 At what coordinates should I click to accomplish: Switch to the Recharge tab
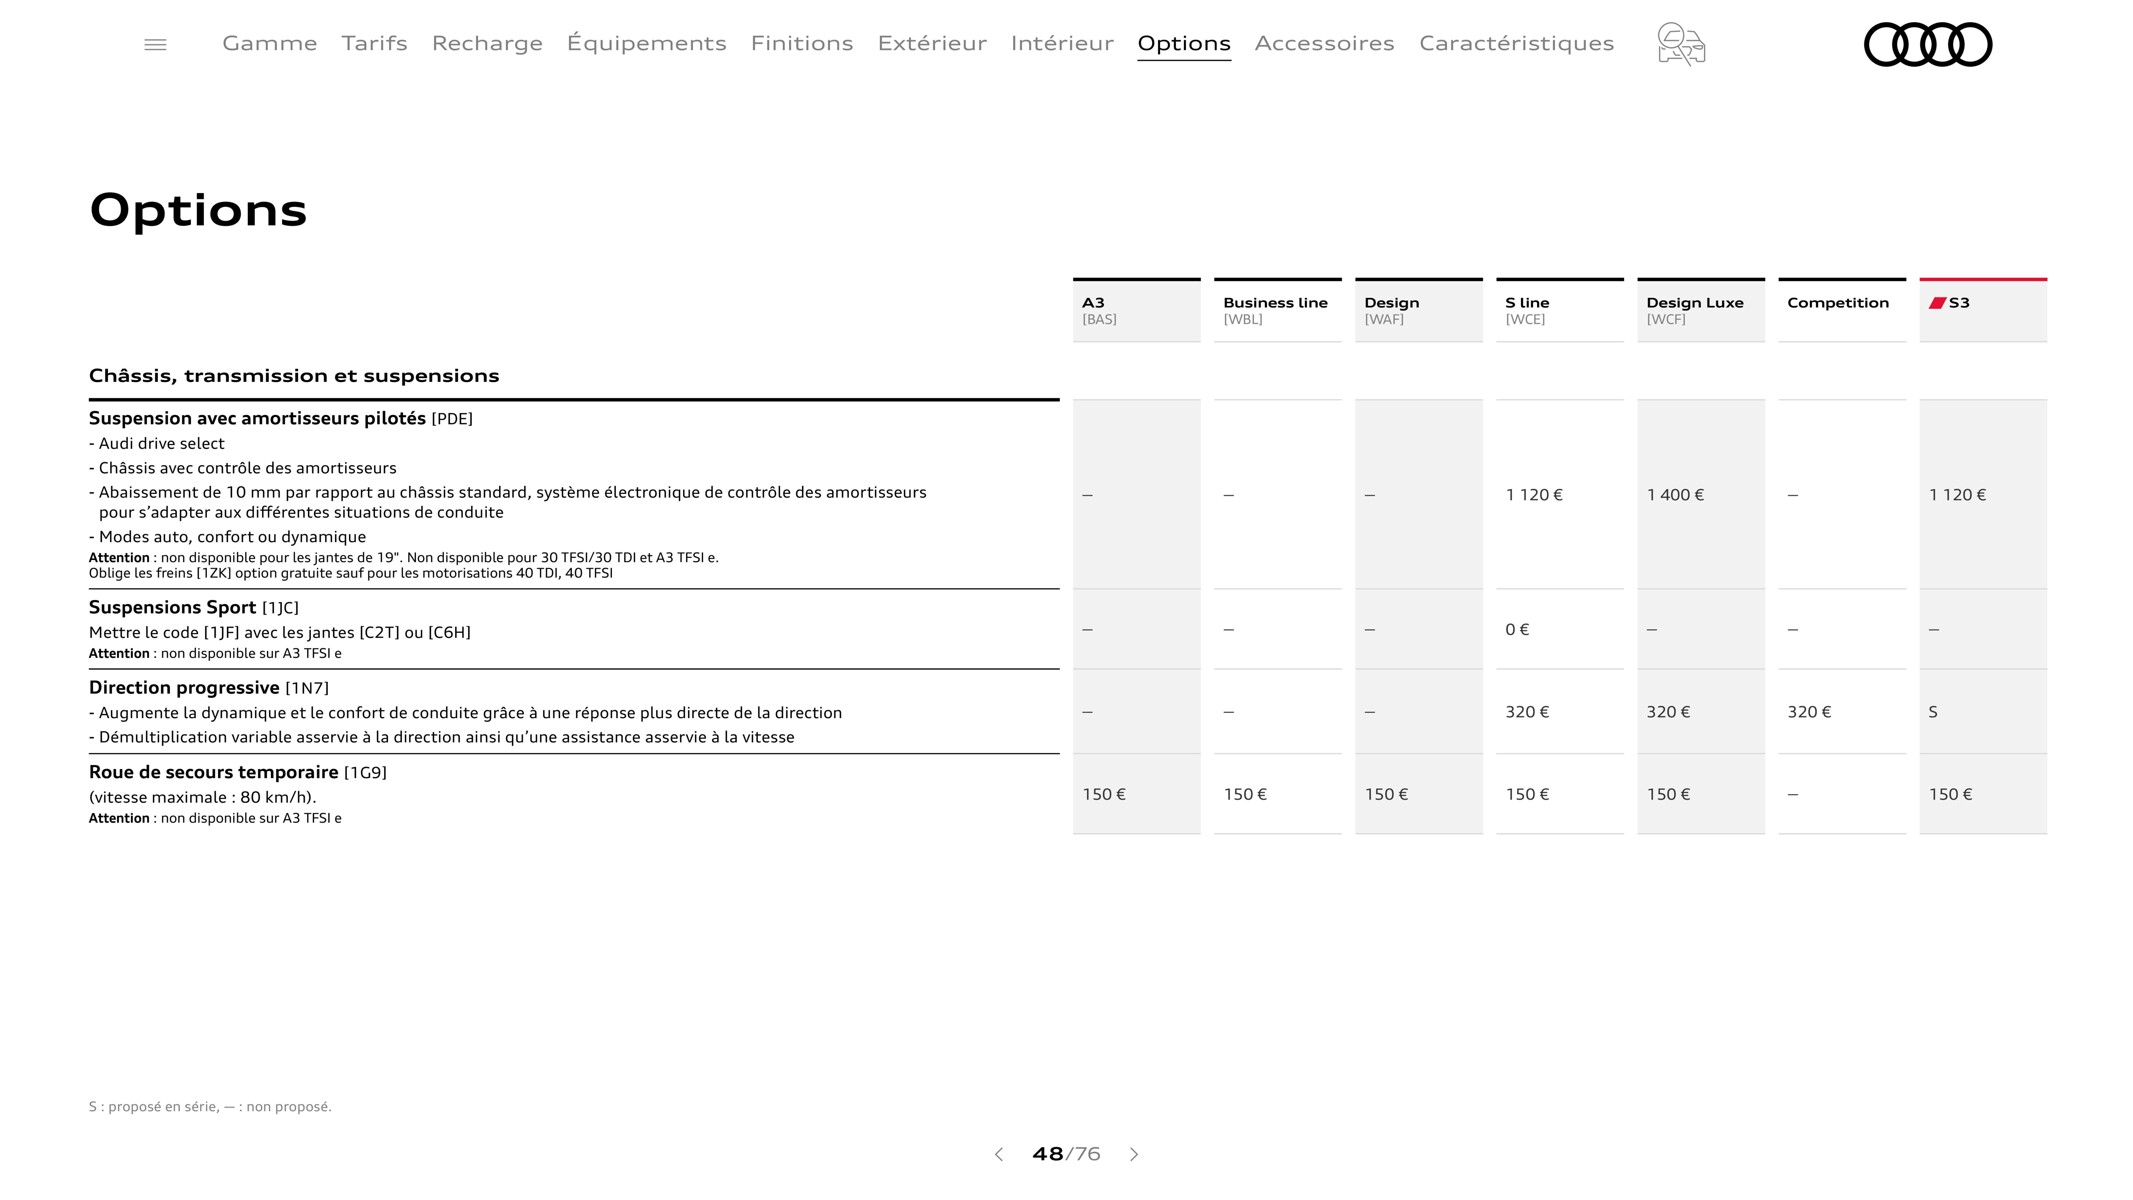pos(487,43)
